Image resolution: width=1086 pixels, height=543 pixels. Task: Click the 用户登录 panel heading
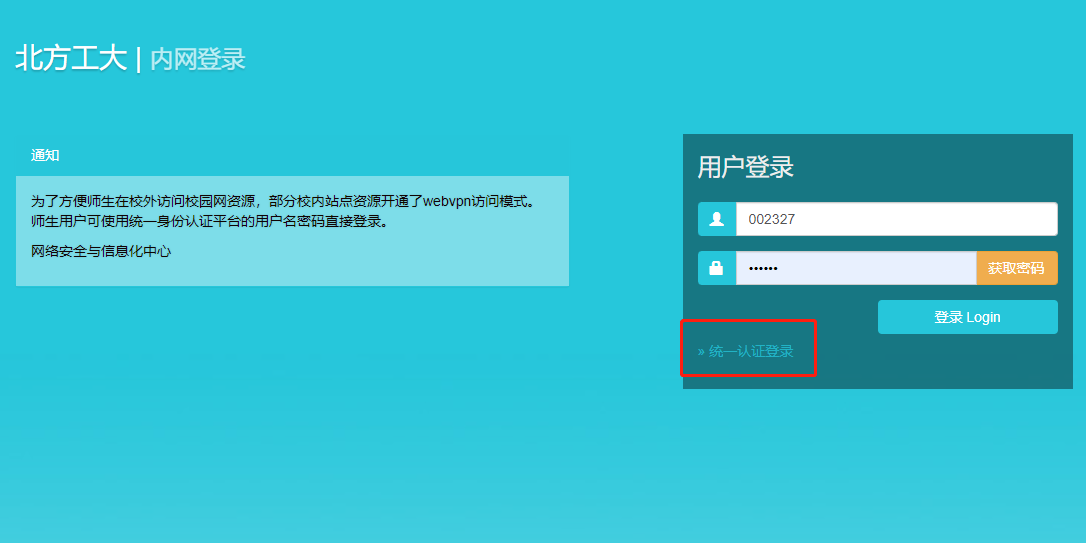[x=745, y=167]
